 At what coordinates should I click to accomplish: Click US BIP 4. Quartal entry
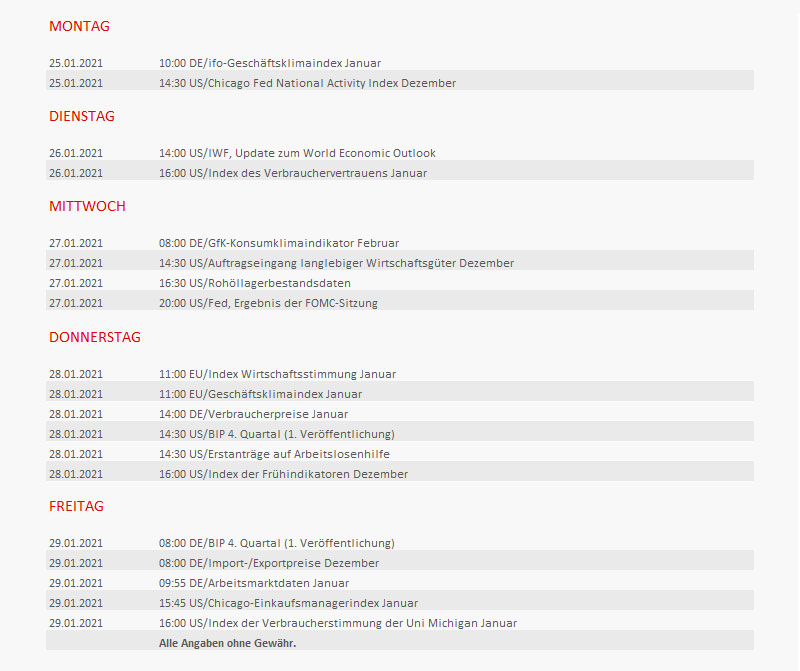click(x=276, y=434)
